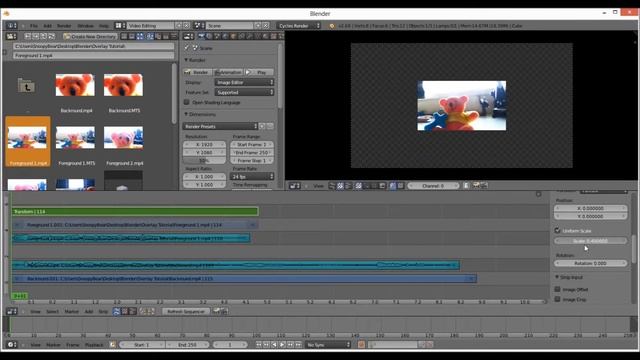Click the Blender icon in title bar
The image size is (640, 360).
(6, 13)
